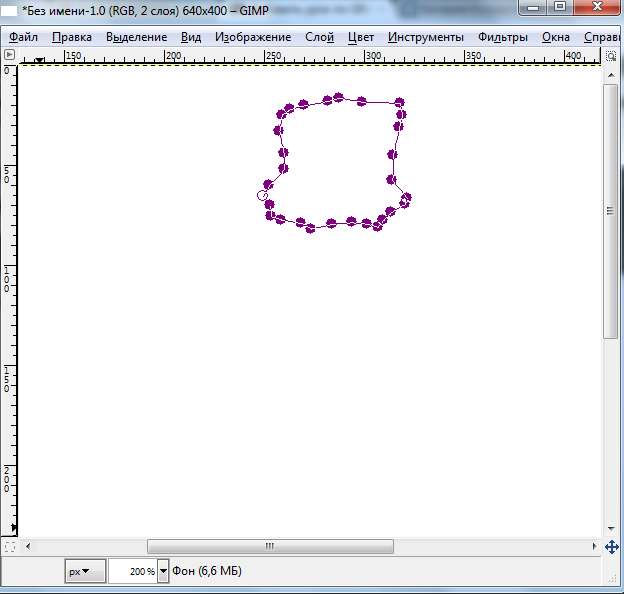Open the Справка menu

click(602, 37)
